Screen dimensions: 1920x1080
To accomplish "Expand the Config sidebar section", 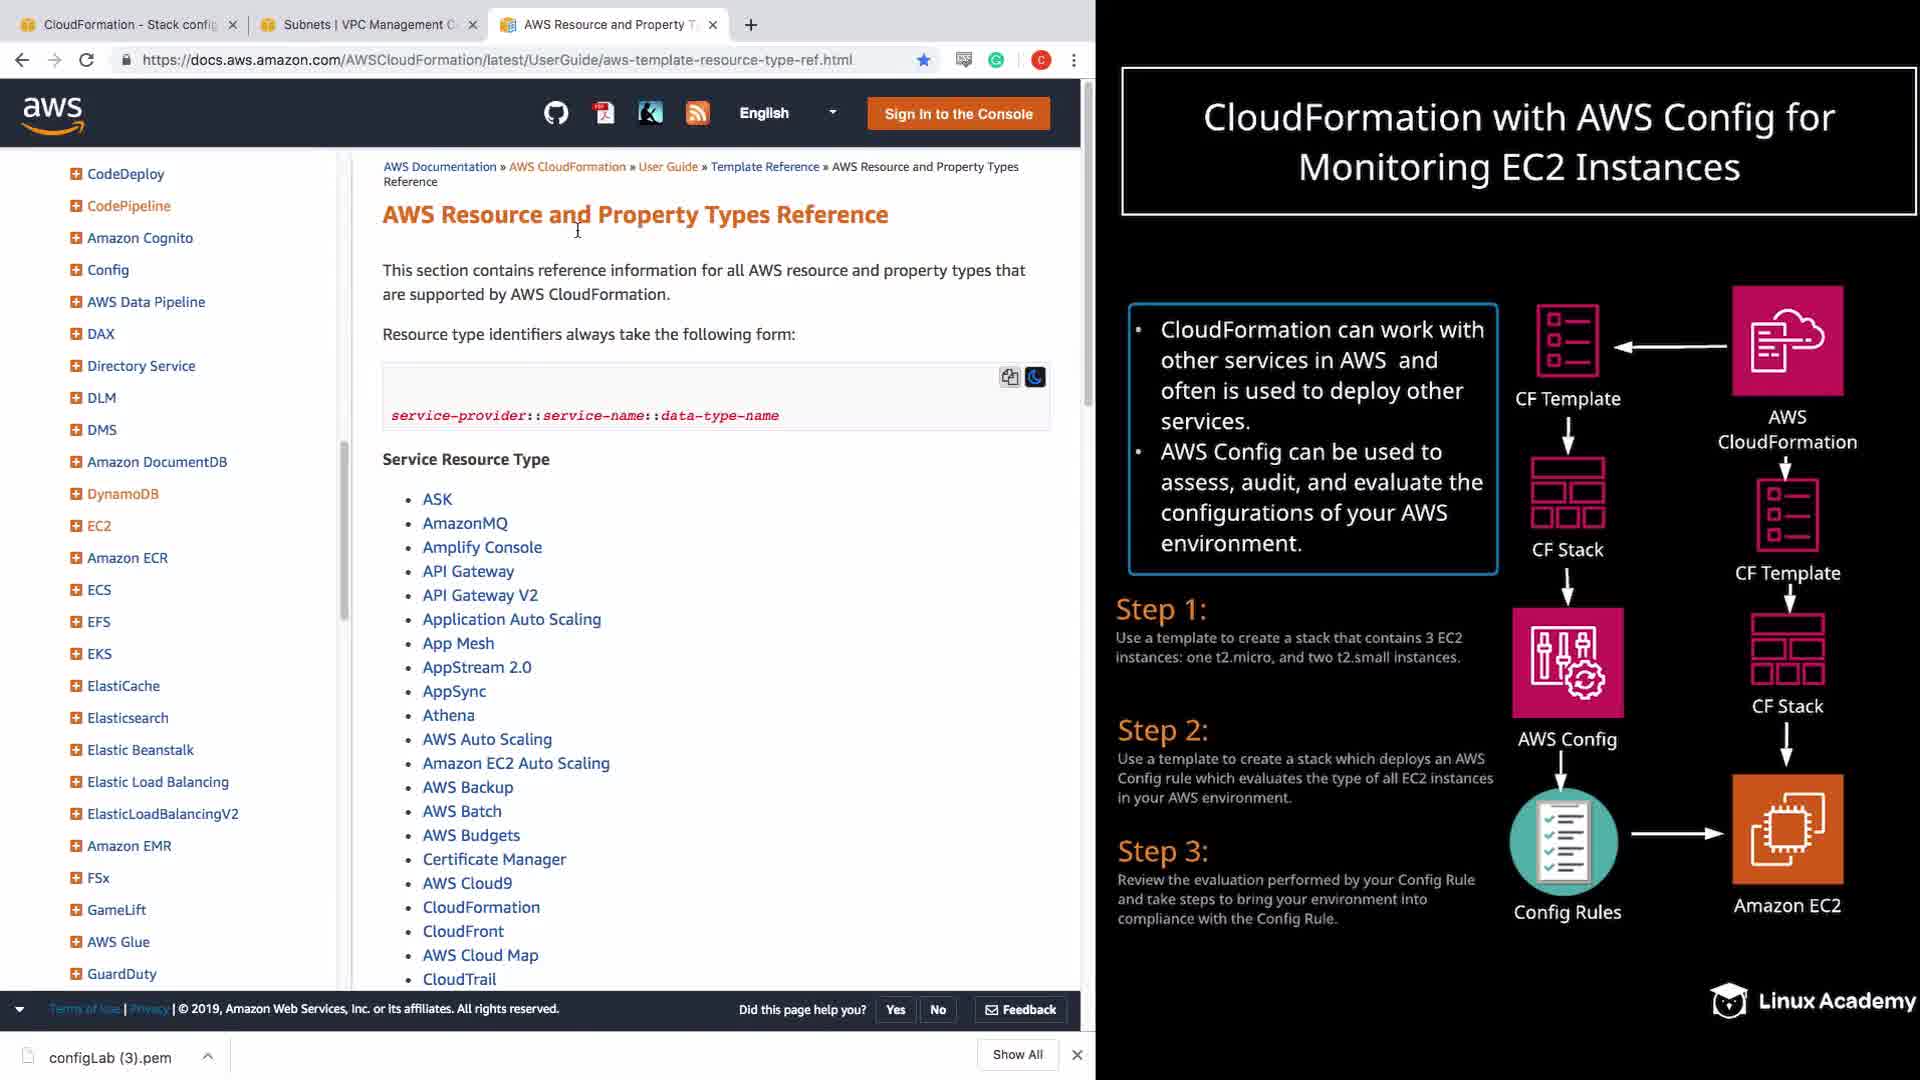I will pyautogui.click(x=76, y=270).
